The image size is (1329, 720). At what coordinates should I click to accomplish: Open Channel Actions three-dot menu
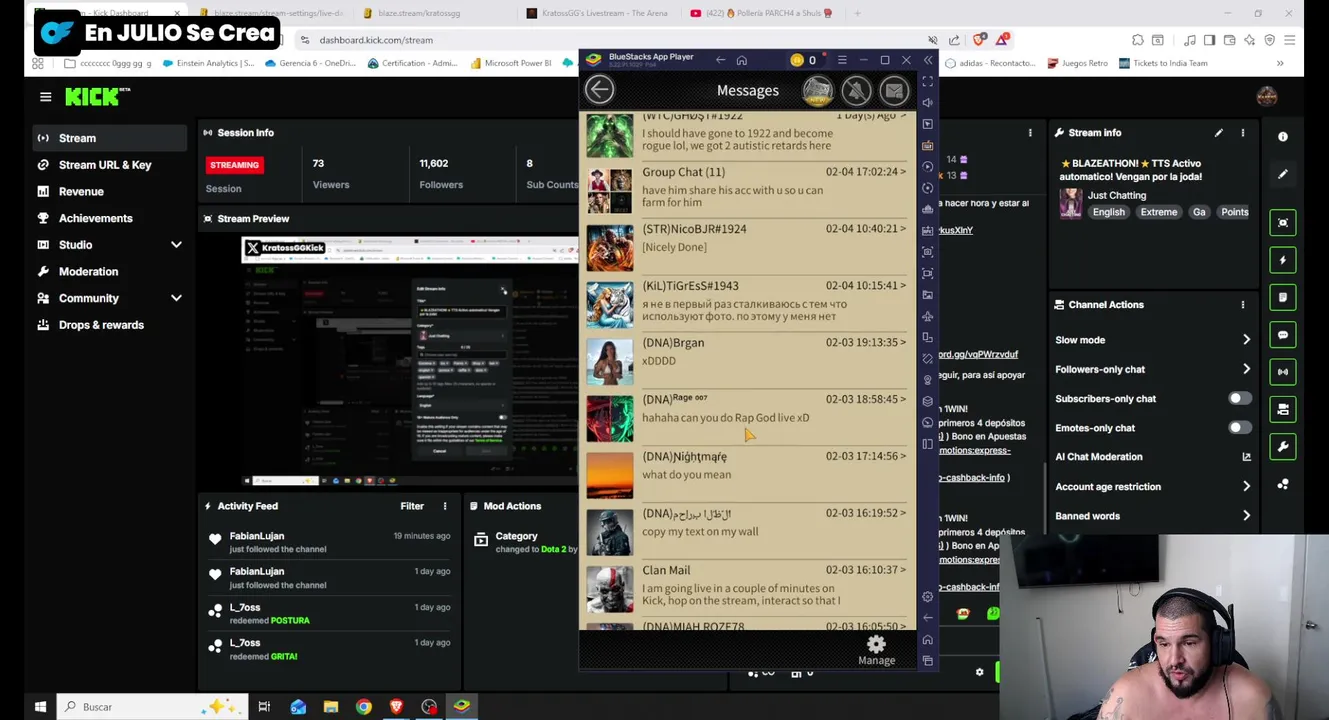[x=1243, y=305]
